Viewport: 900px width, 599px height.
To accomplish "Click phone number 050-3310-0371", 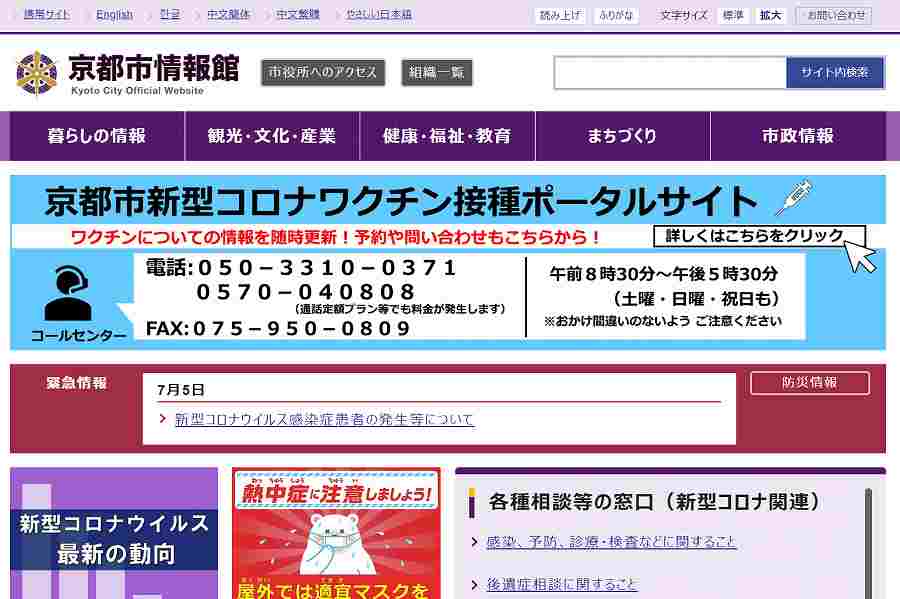I will coord(327,268).
